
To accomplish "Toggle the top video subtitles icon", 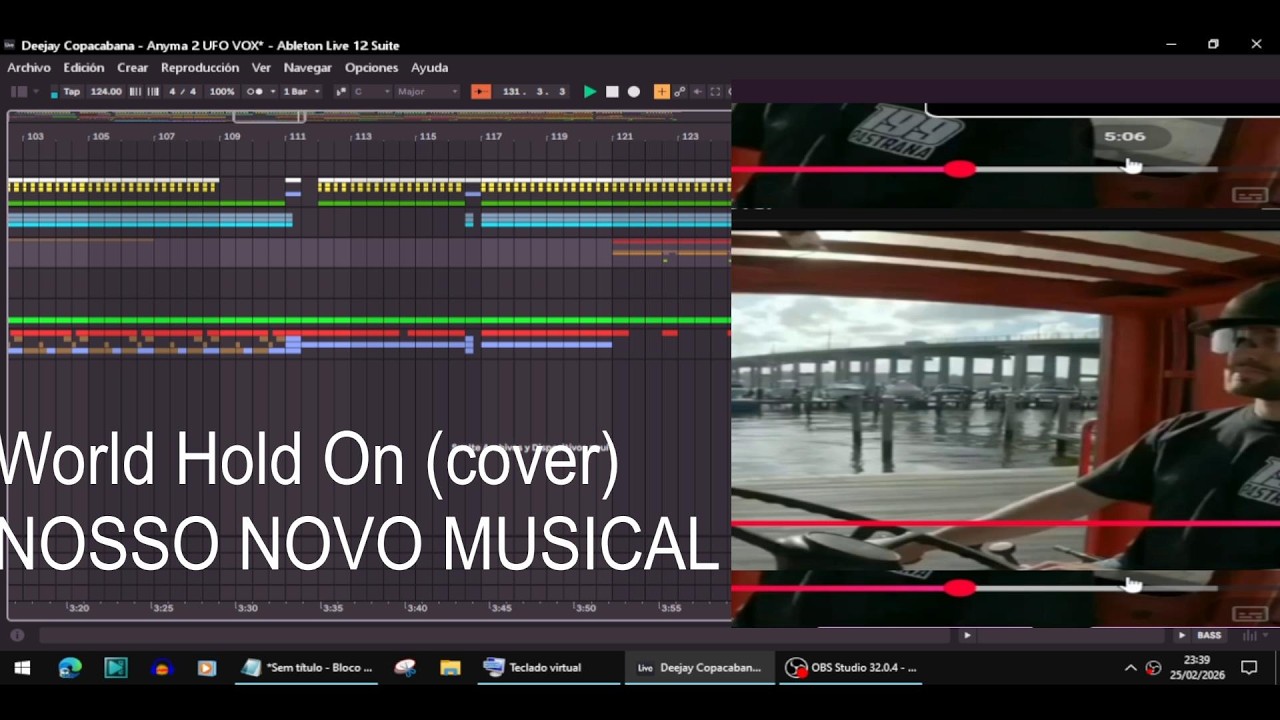I will click(x=1250, y=195).
